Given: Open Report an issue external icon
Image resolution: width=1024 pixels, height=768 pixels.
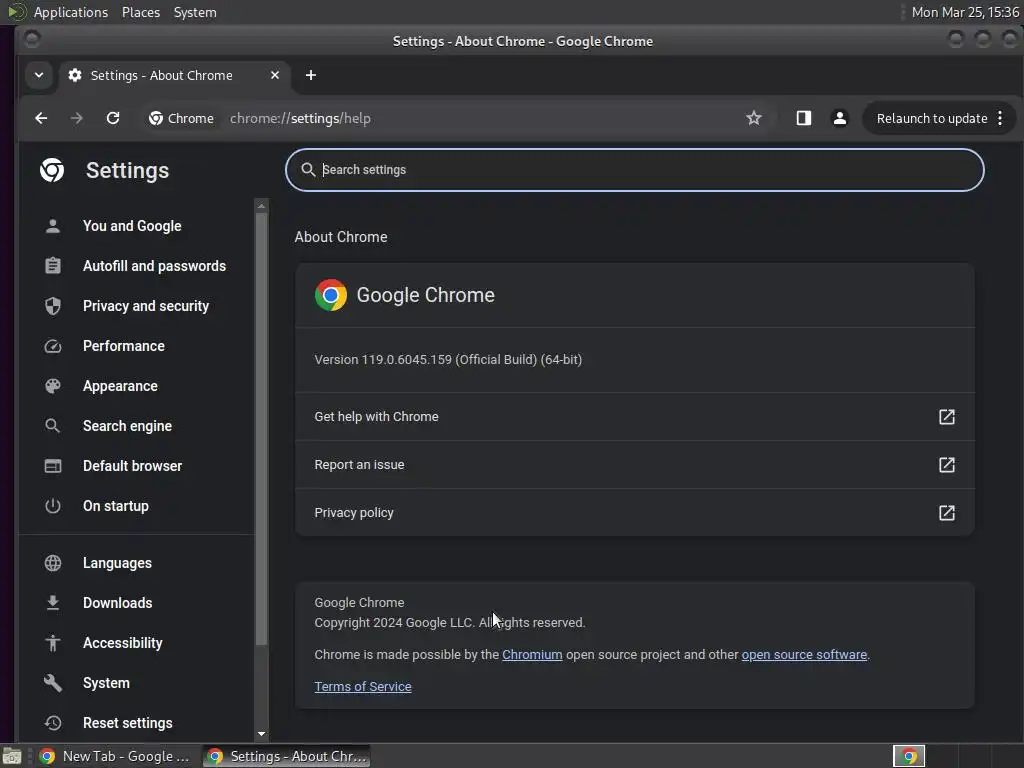Looking at the screenshot, I should pos(947,465).
